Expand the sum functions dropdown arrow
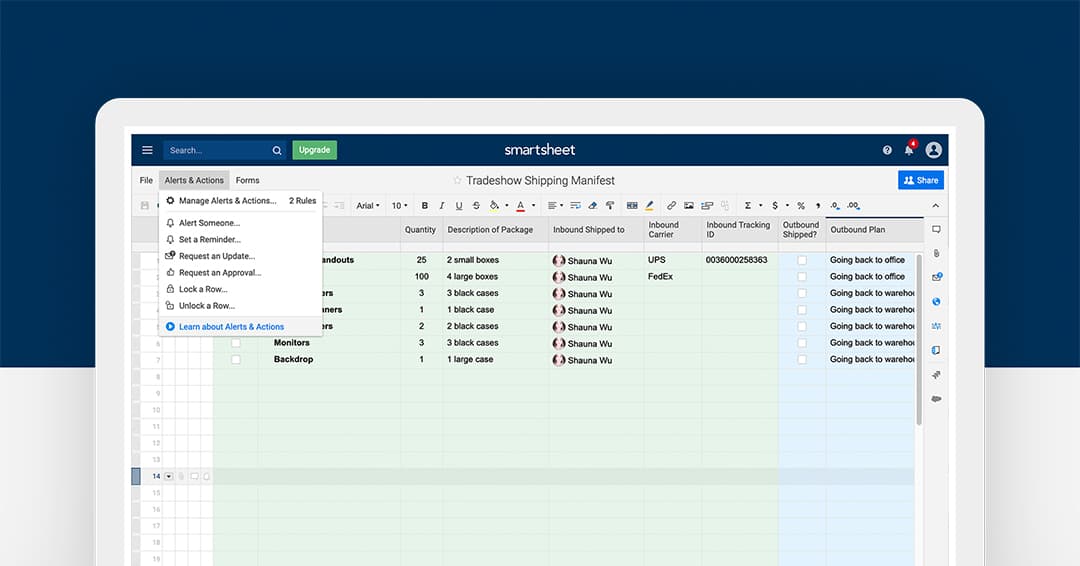The width and height of the screenshot is (1080, 566). [x=760, y=206]
